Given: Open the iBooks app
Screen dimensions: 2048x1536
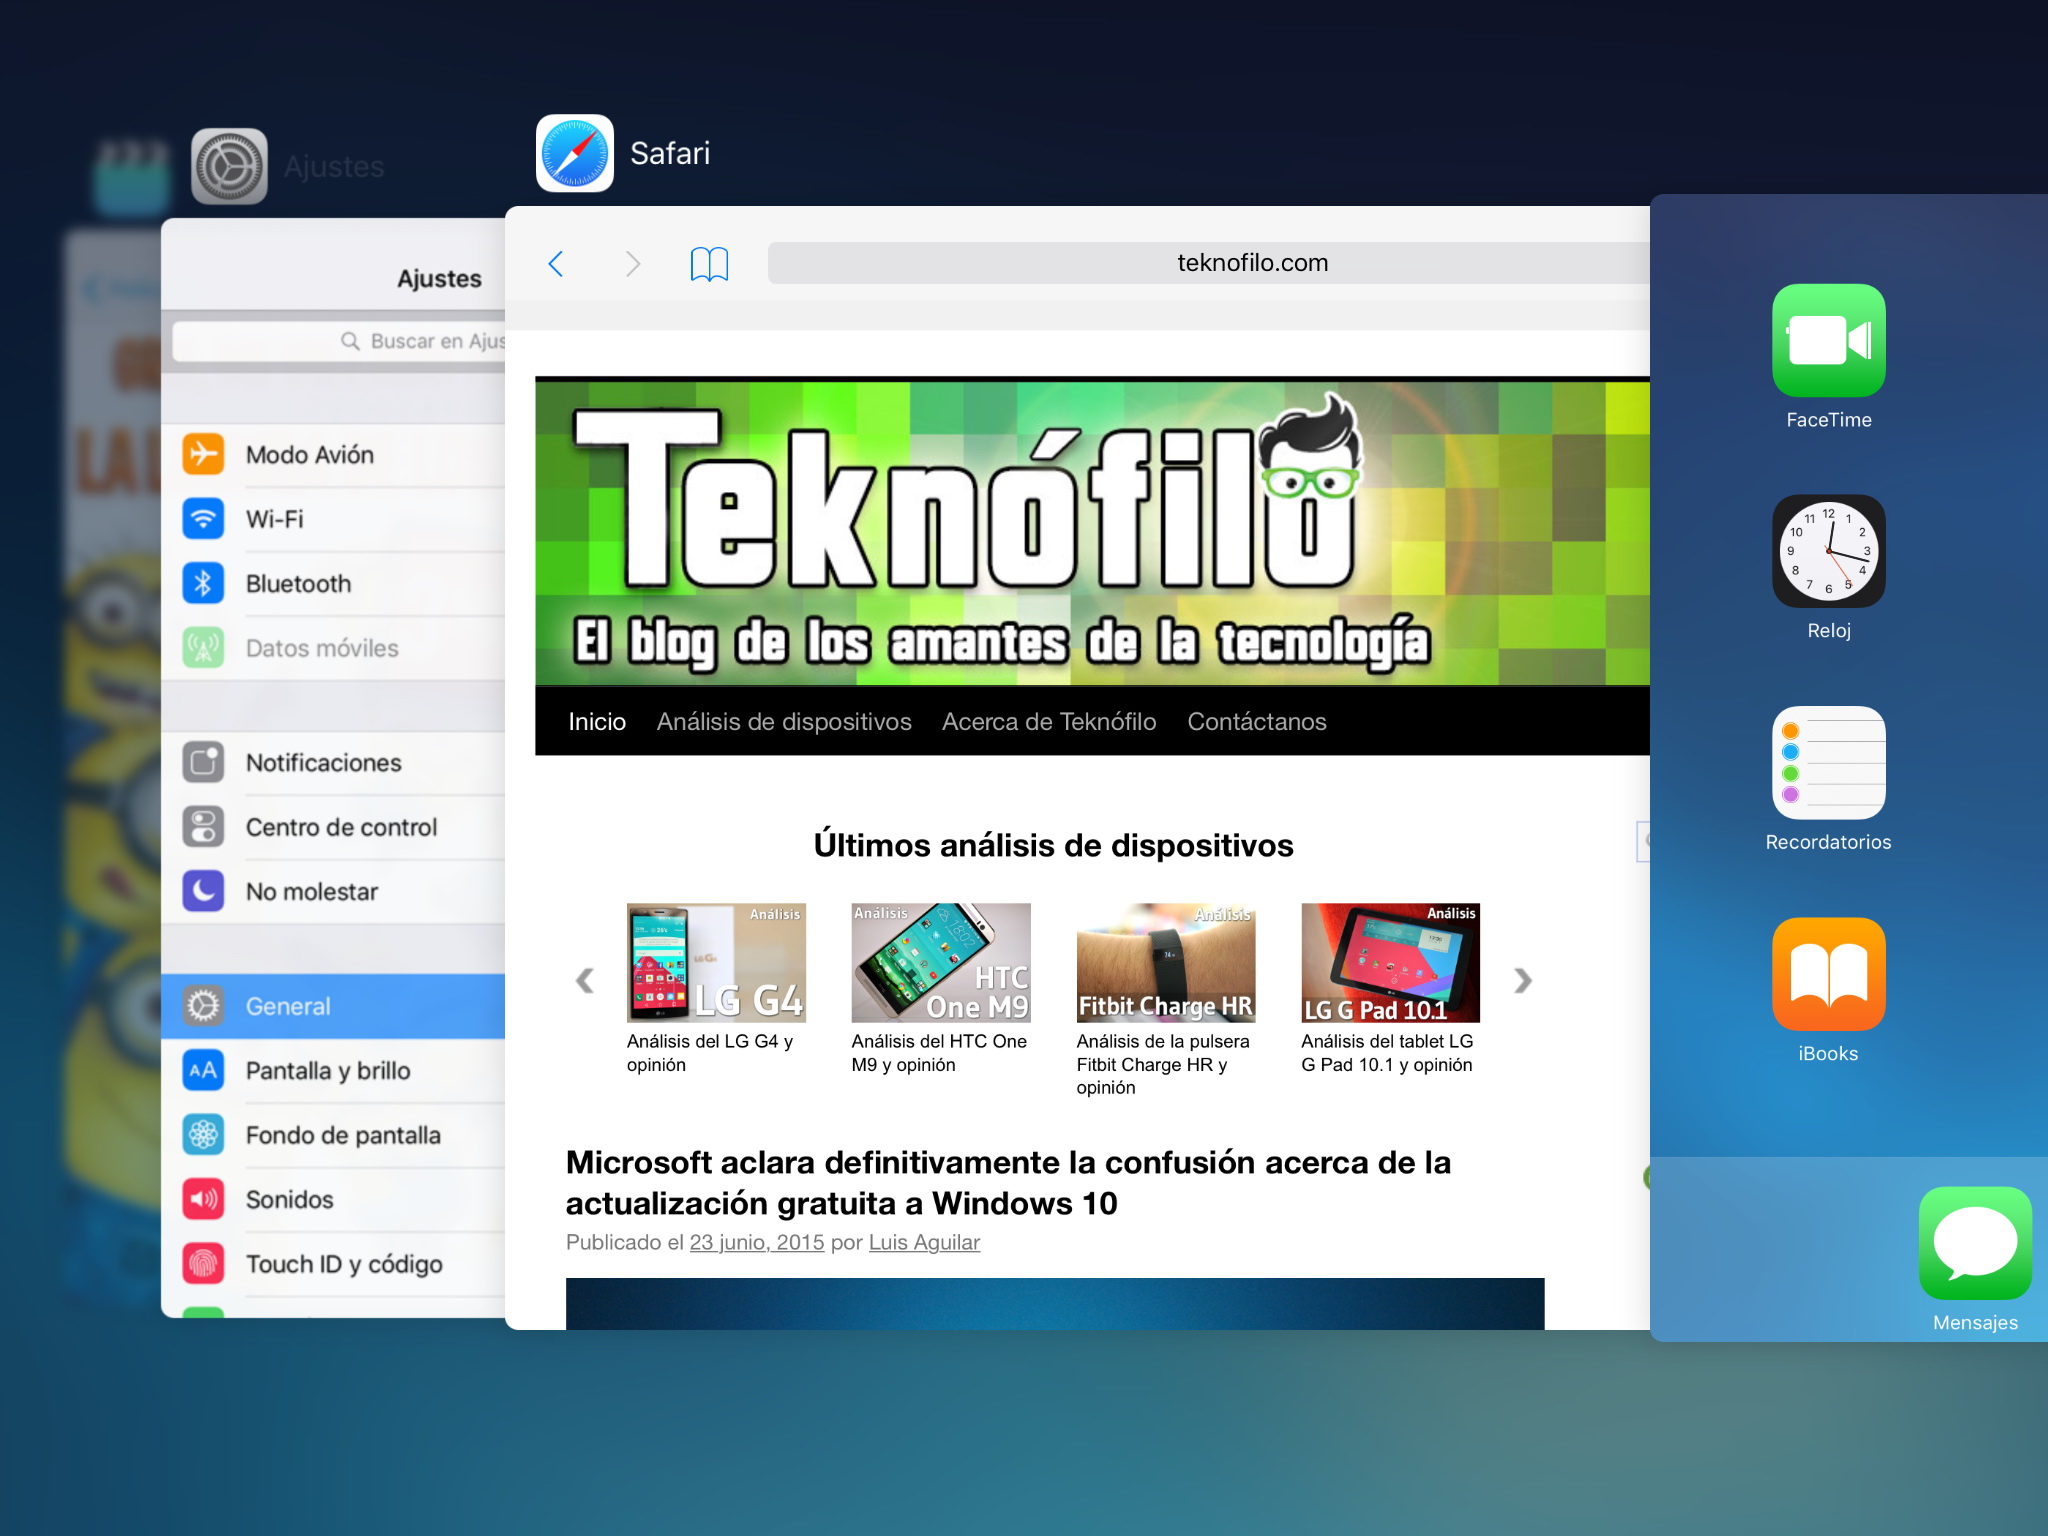Looking at the screenshot, I should click(x=1828, y=974).
